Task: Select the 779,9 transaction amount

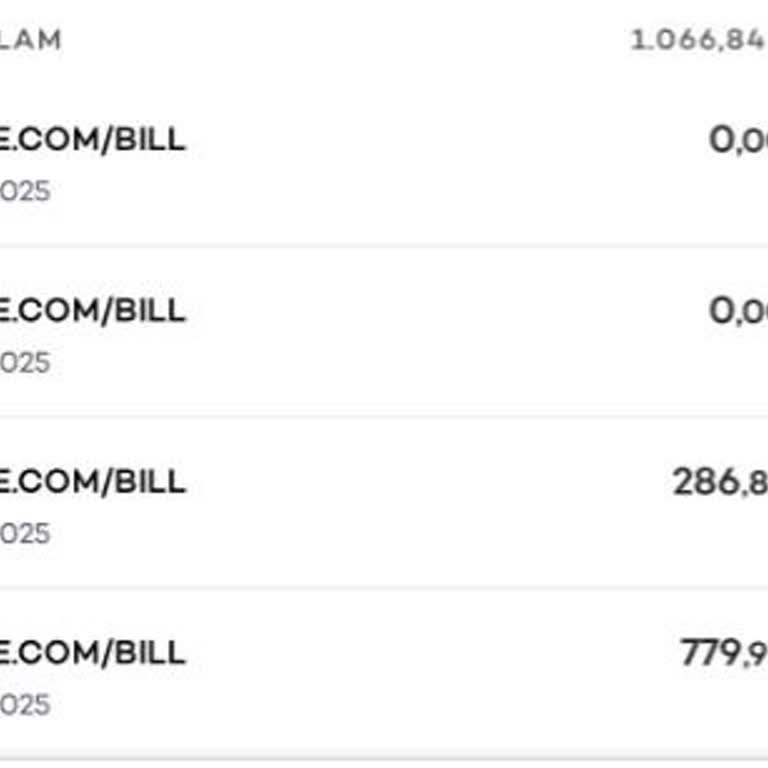Action: [723, 653]
